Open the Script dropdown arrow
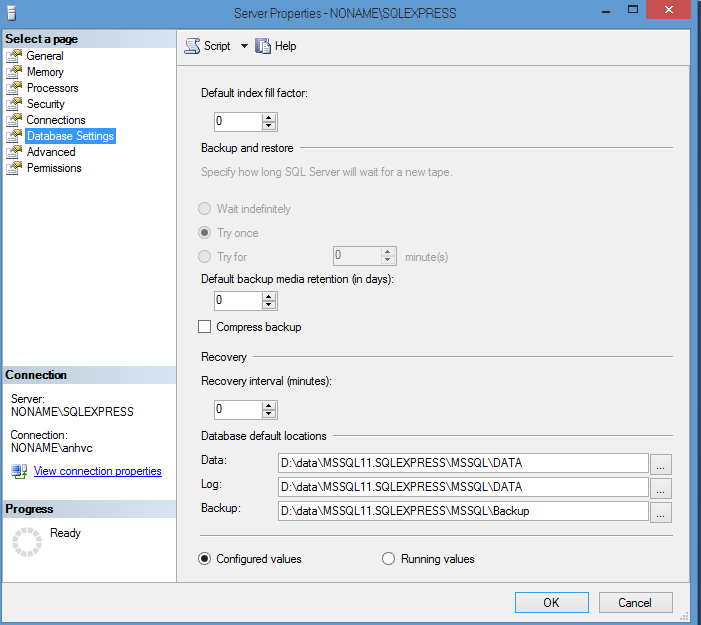The height and width of the screenshot is (625, 701). pyautogui.click(x=244, y=46)
